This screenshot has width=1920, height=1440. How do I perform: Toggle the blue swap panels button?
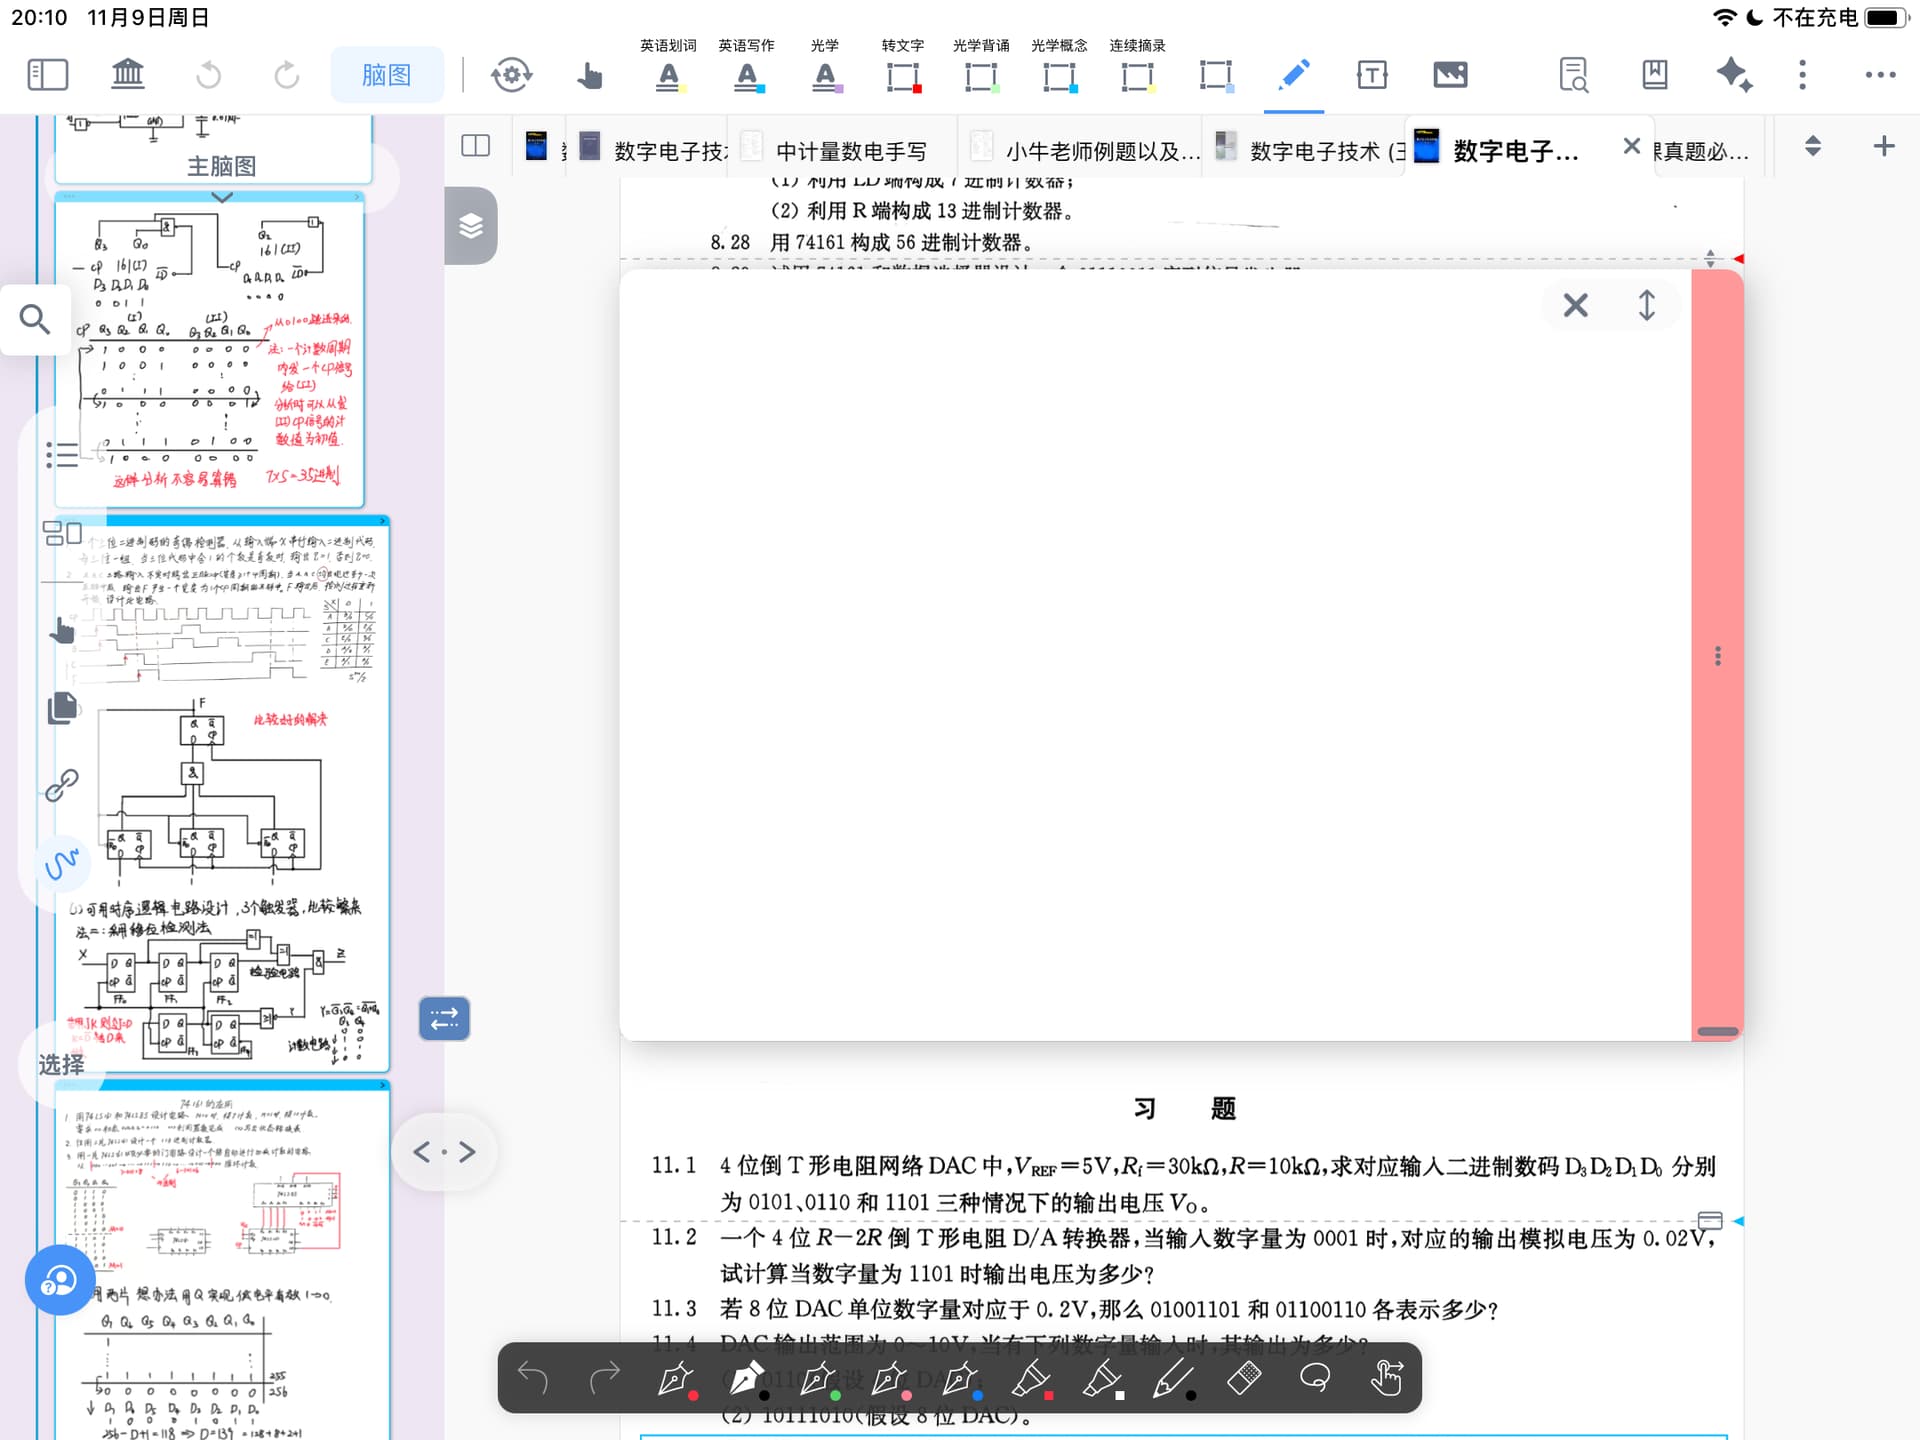click(444, 1019)
